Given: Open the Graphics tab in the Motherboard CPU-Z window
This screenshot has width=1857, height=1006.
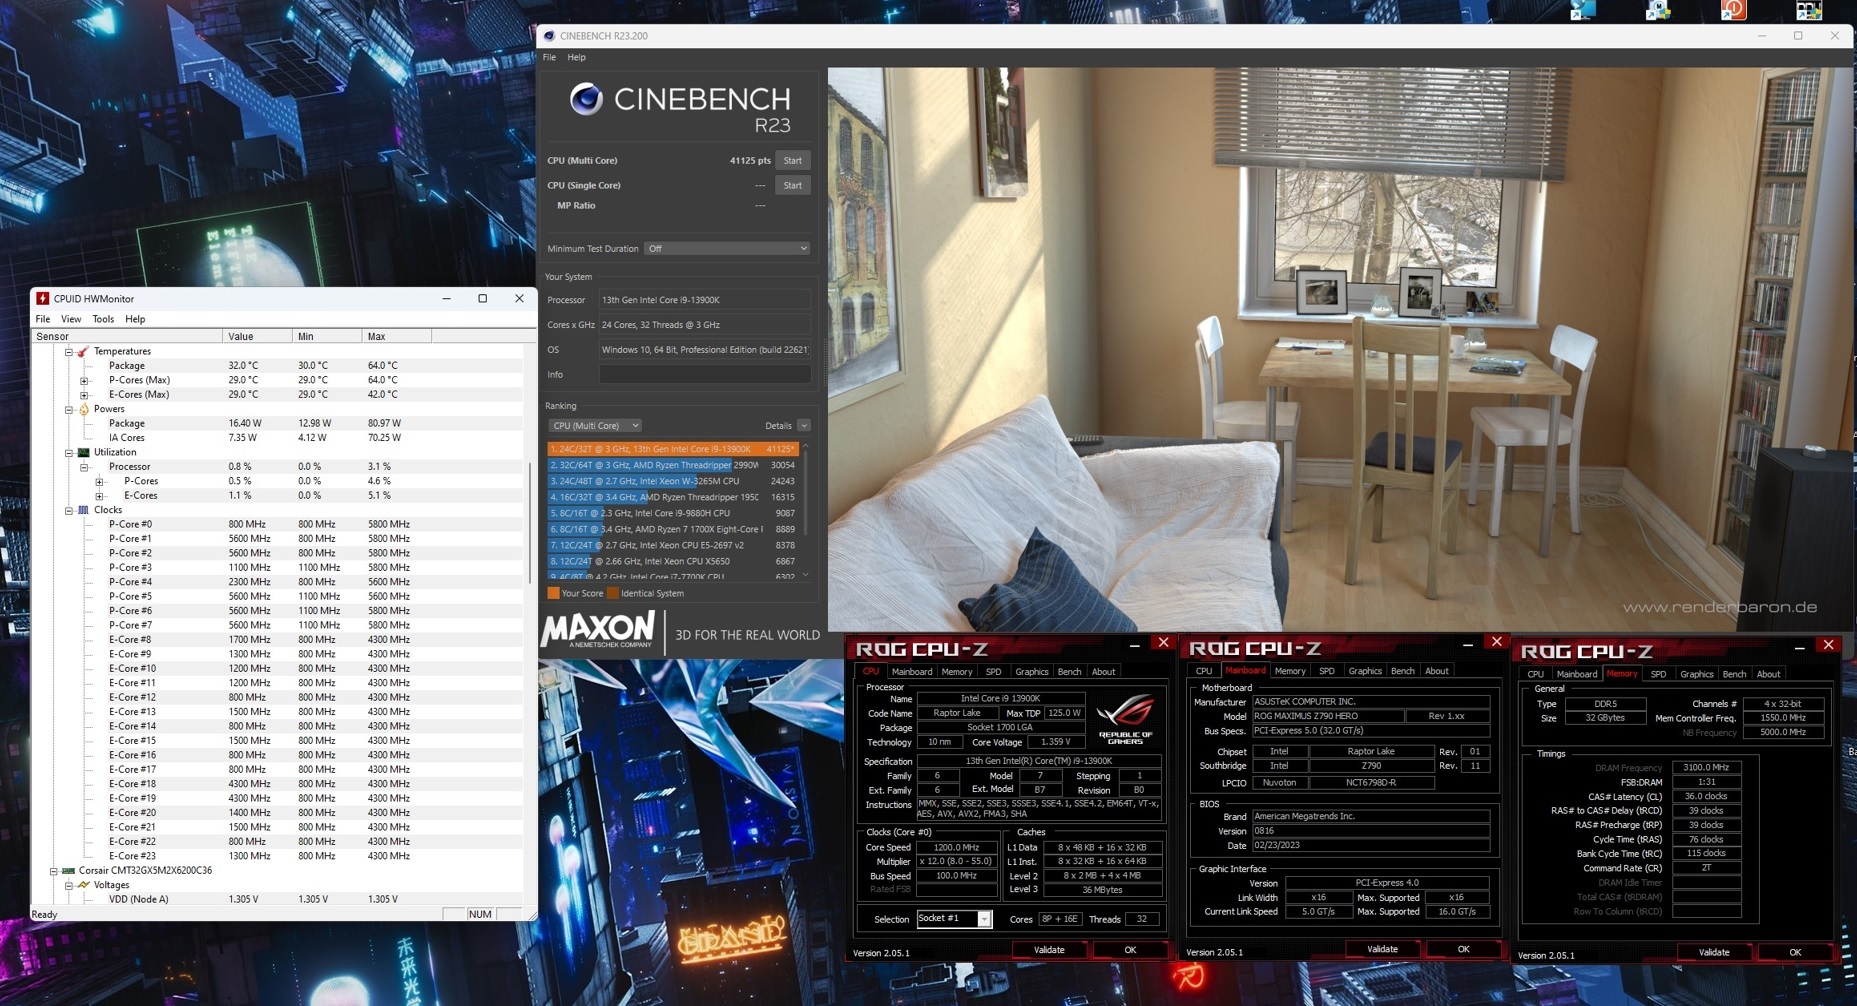Looking at the screenshot, I should click(x=1364, y=671).
